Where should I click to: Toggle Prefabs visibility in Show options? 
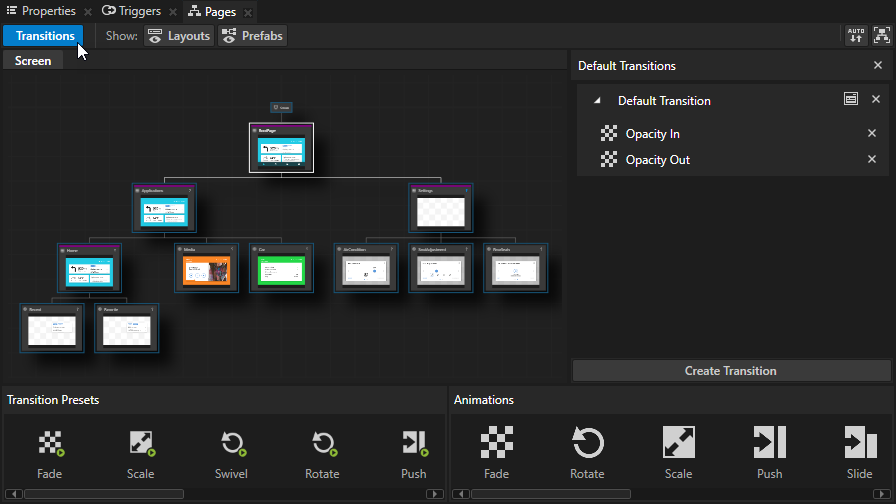tap(252, 36)
